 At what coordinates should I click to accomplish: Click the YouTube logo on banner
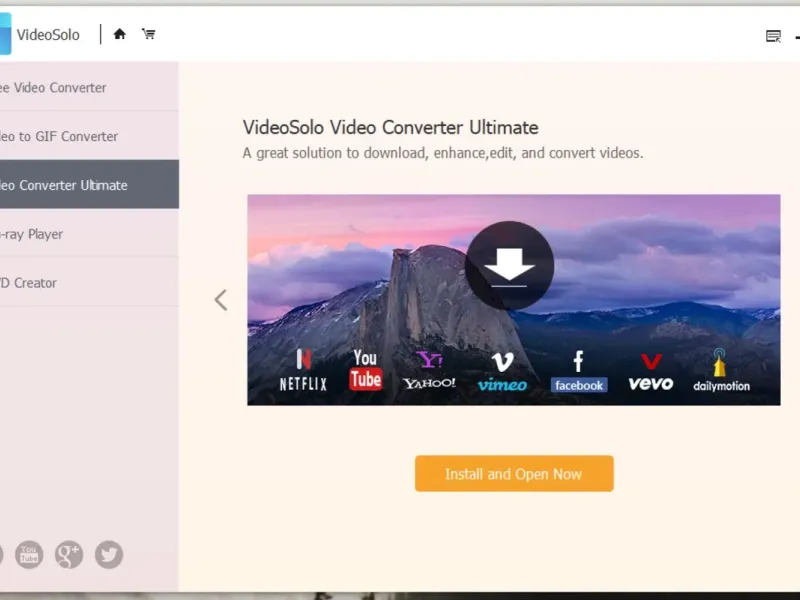(x=366, y=370)
